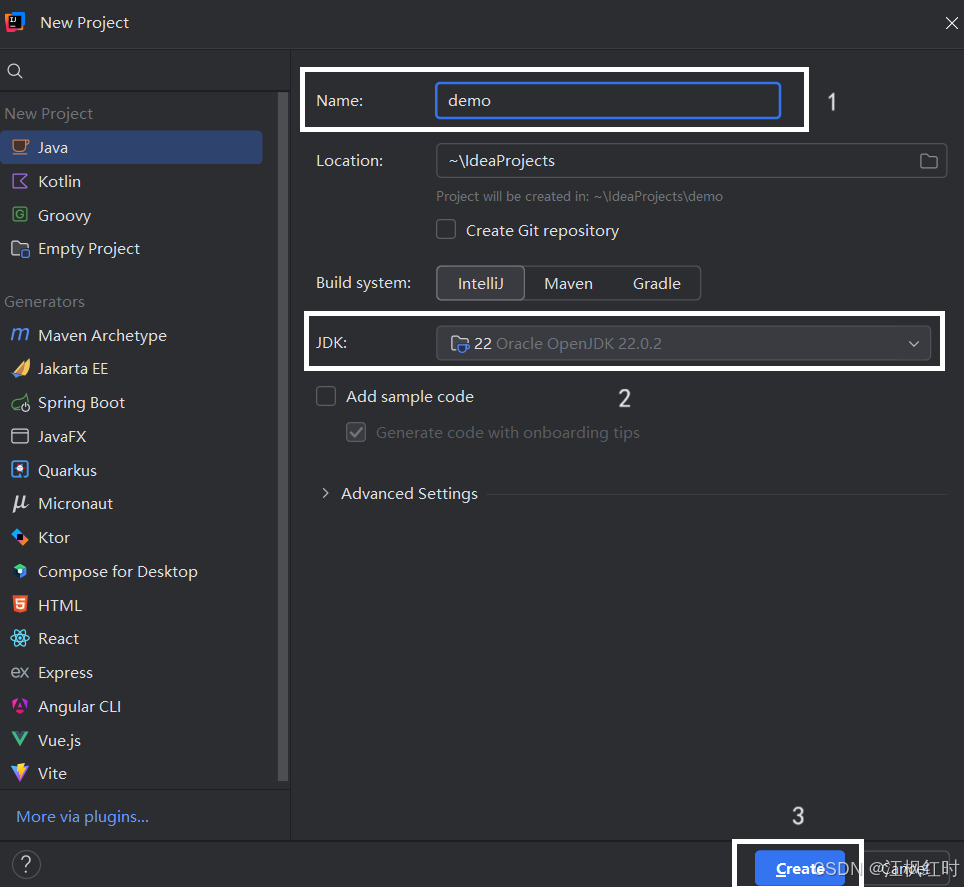Click the Empty Project folder icon
964x887 pixels.
(20, 249)
